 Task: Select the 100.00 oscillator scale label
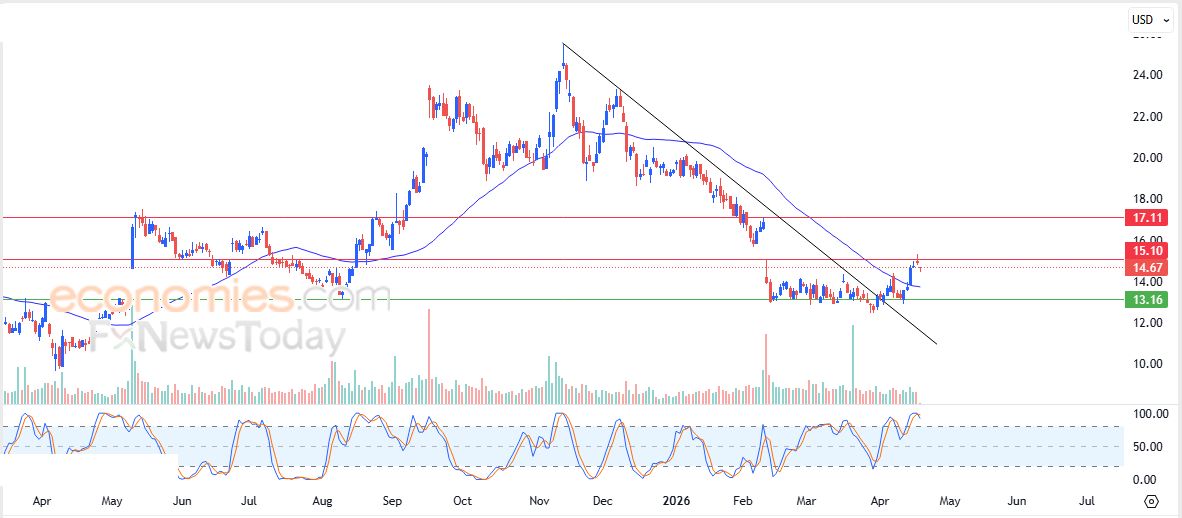(x=1146, y=414)
